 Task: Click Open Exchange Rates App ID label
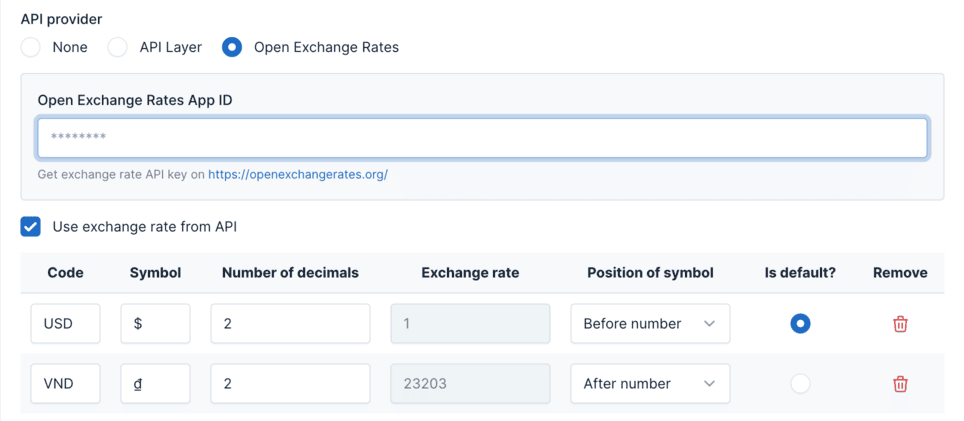(x=135, y=100)
